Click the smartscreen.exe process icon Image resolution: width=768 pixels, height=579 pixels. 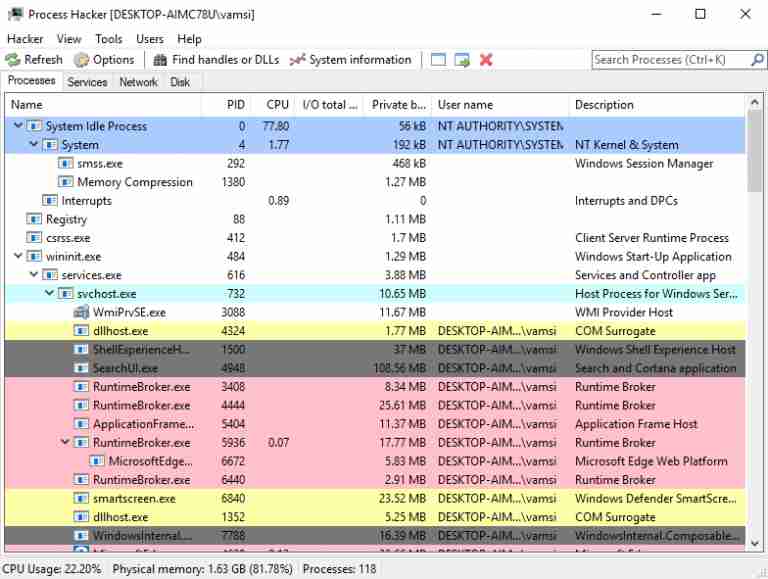[x=81, y=498]
